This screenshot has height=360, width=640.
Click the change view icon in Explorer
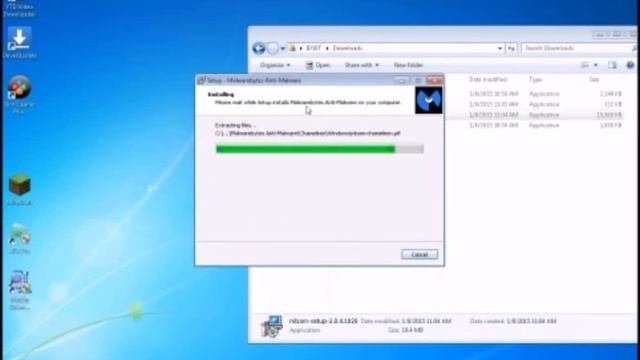coord(585,65)
